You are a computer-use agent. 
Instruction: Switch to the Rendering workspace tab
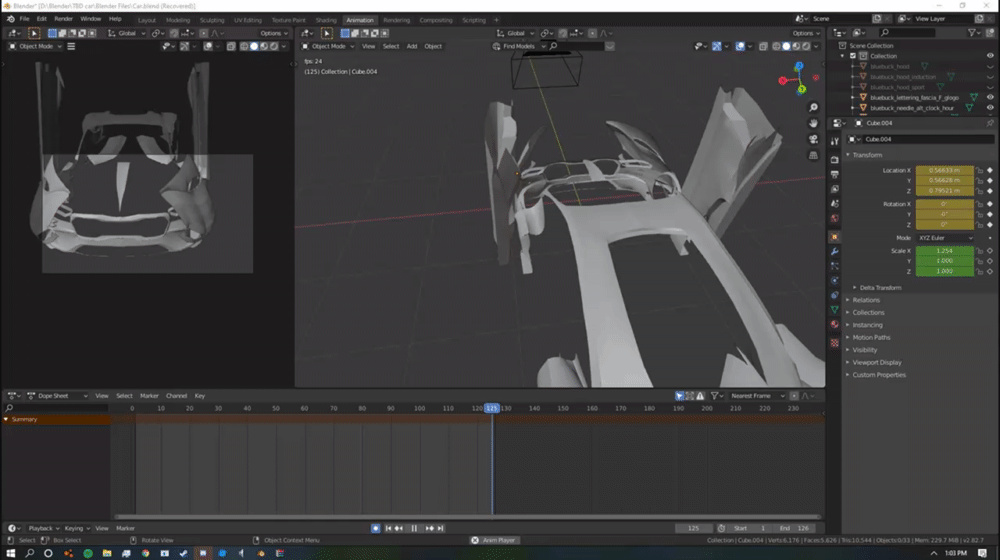(x=396, y=20)
